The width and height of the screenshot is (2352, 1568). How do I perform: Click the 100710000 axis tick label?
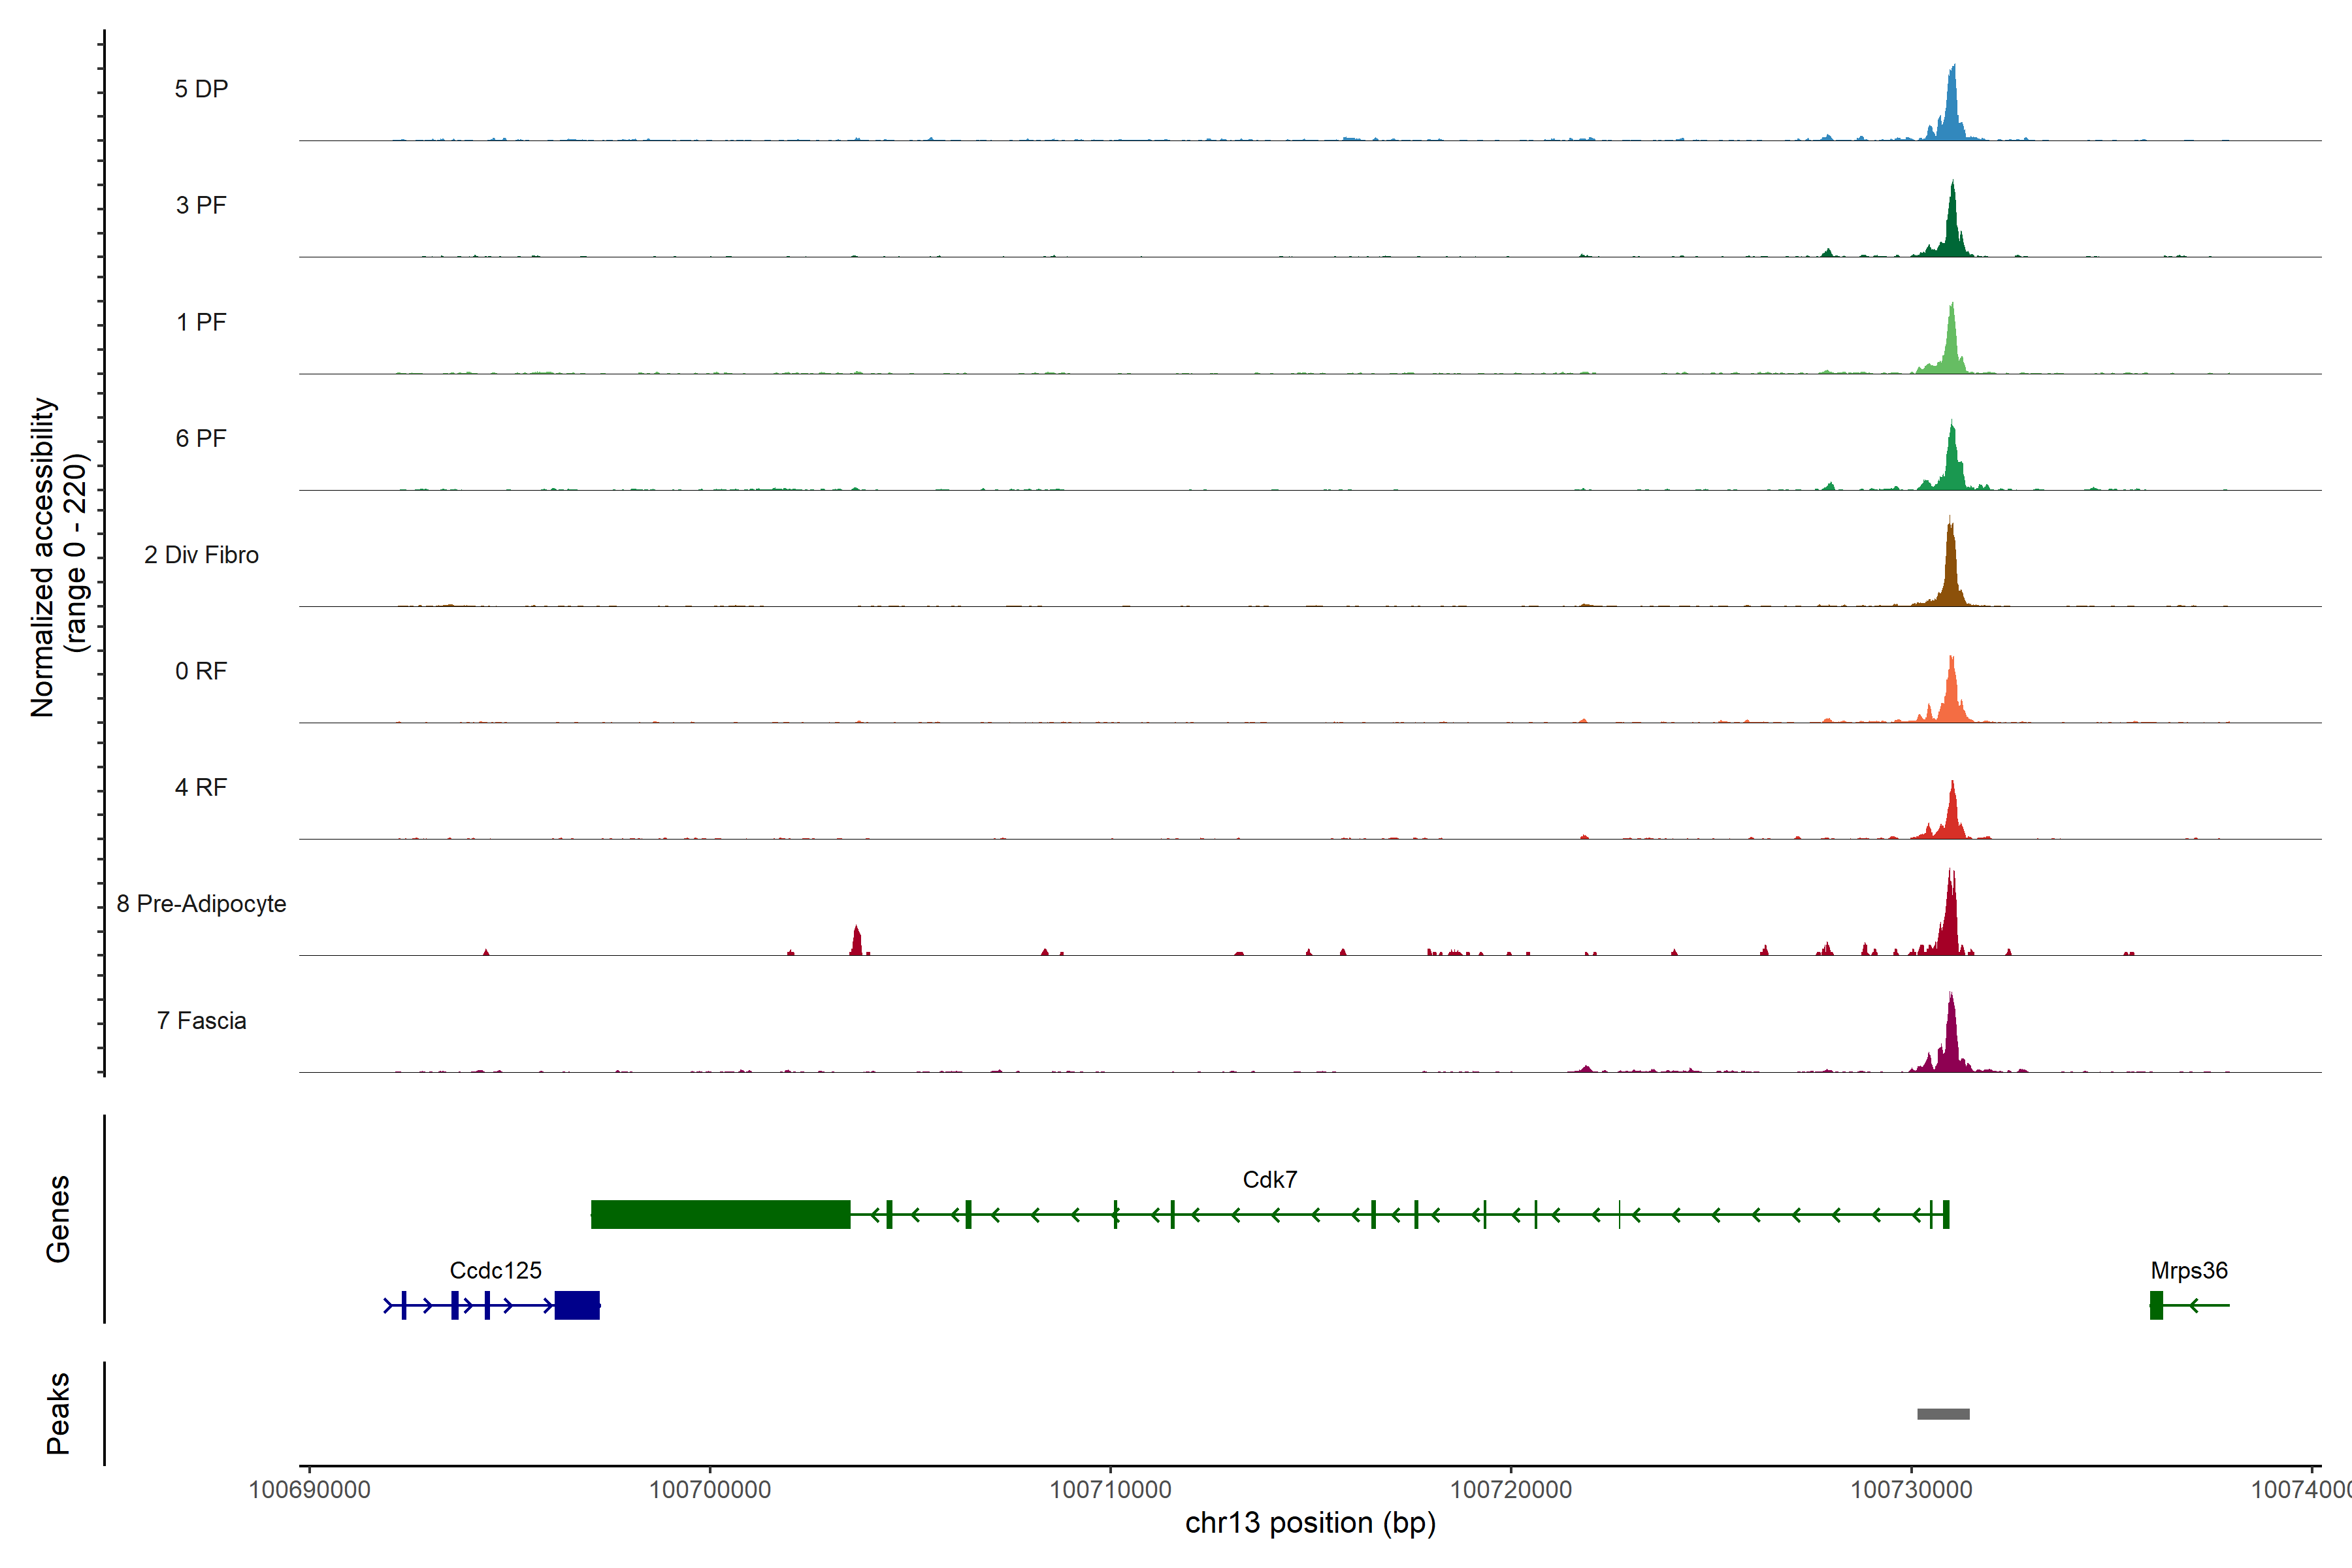click(1110, 1489)
